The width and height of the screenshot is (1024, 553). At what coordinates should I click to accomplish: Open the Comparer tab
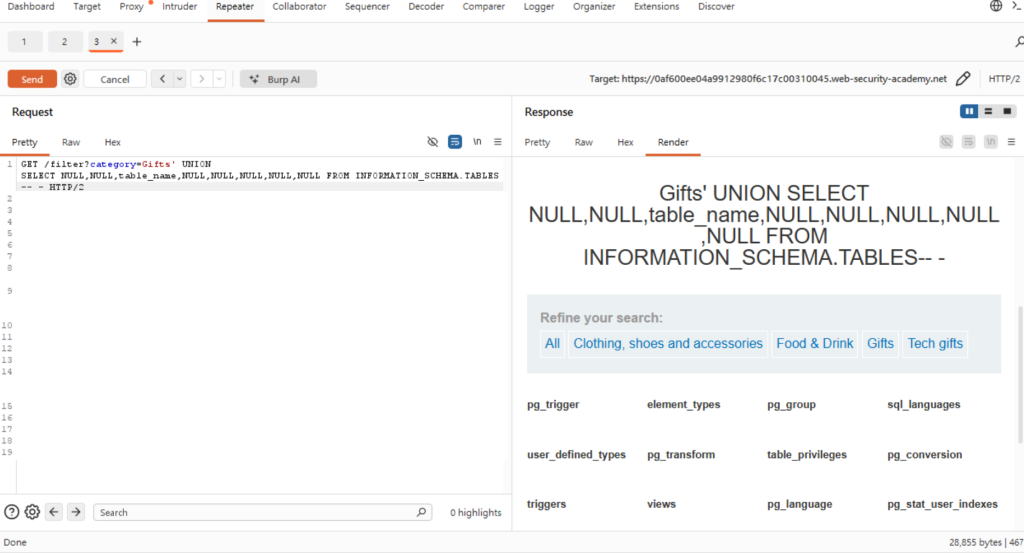[483, 7]
